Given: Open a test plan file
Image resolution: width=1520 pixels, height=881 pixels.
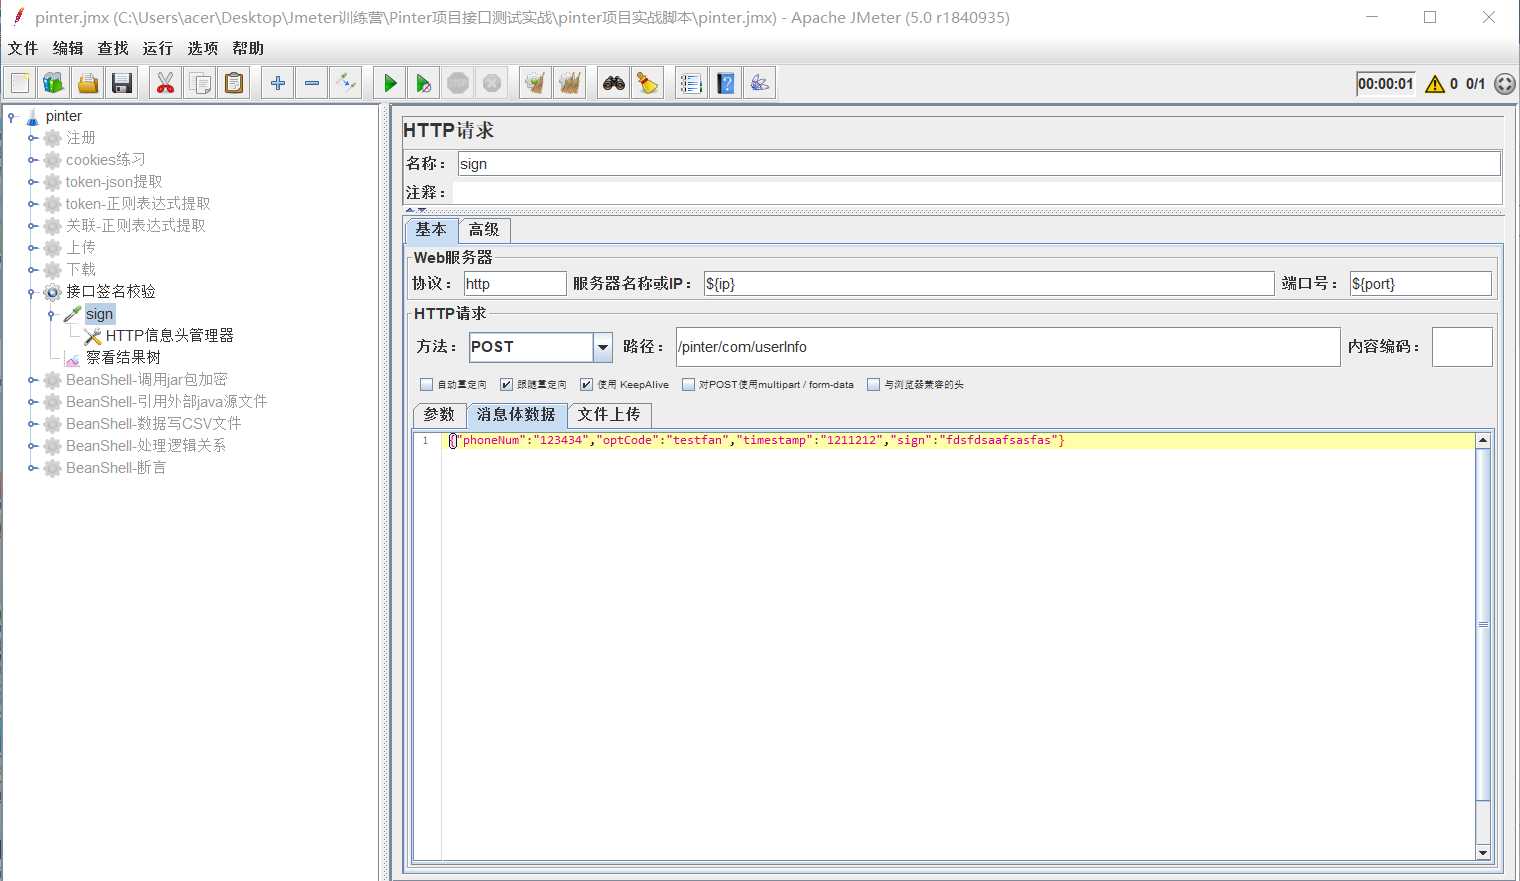Looking at the screenshot, I should pos(88,83).
